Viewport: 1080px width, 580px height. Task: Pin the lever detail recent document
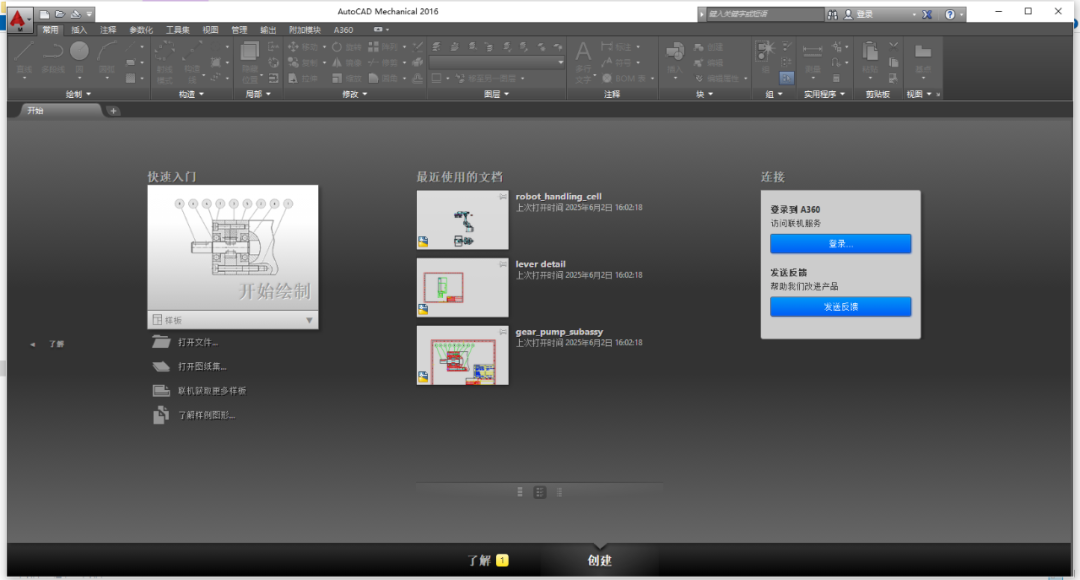502,265
